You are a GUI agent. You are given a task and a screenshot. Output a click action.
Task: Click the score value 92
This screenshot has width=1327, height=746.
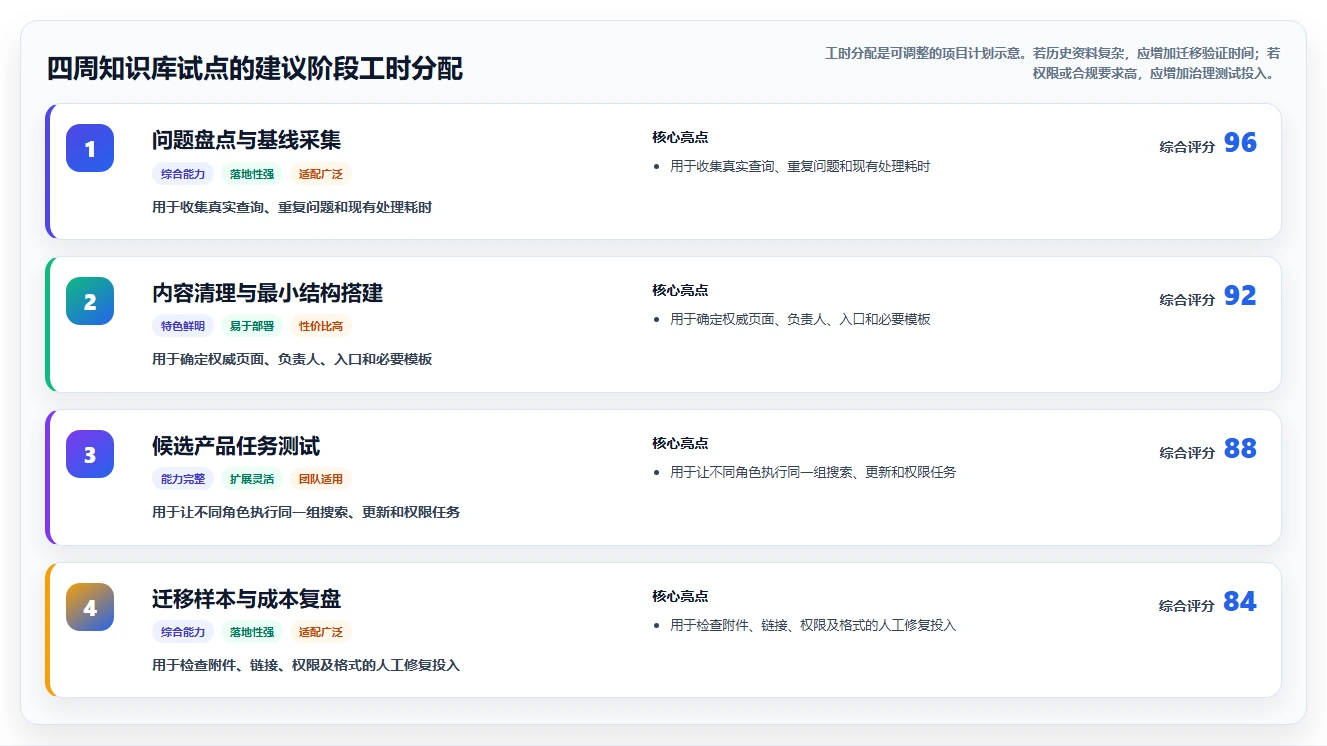pyautogui.click(x=1240, y=296)
